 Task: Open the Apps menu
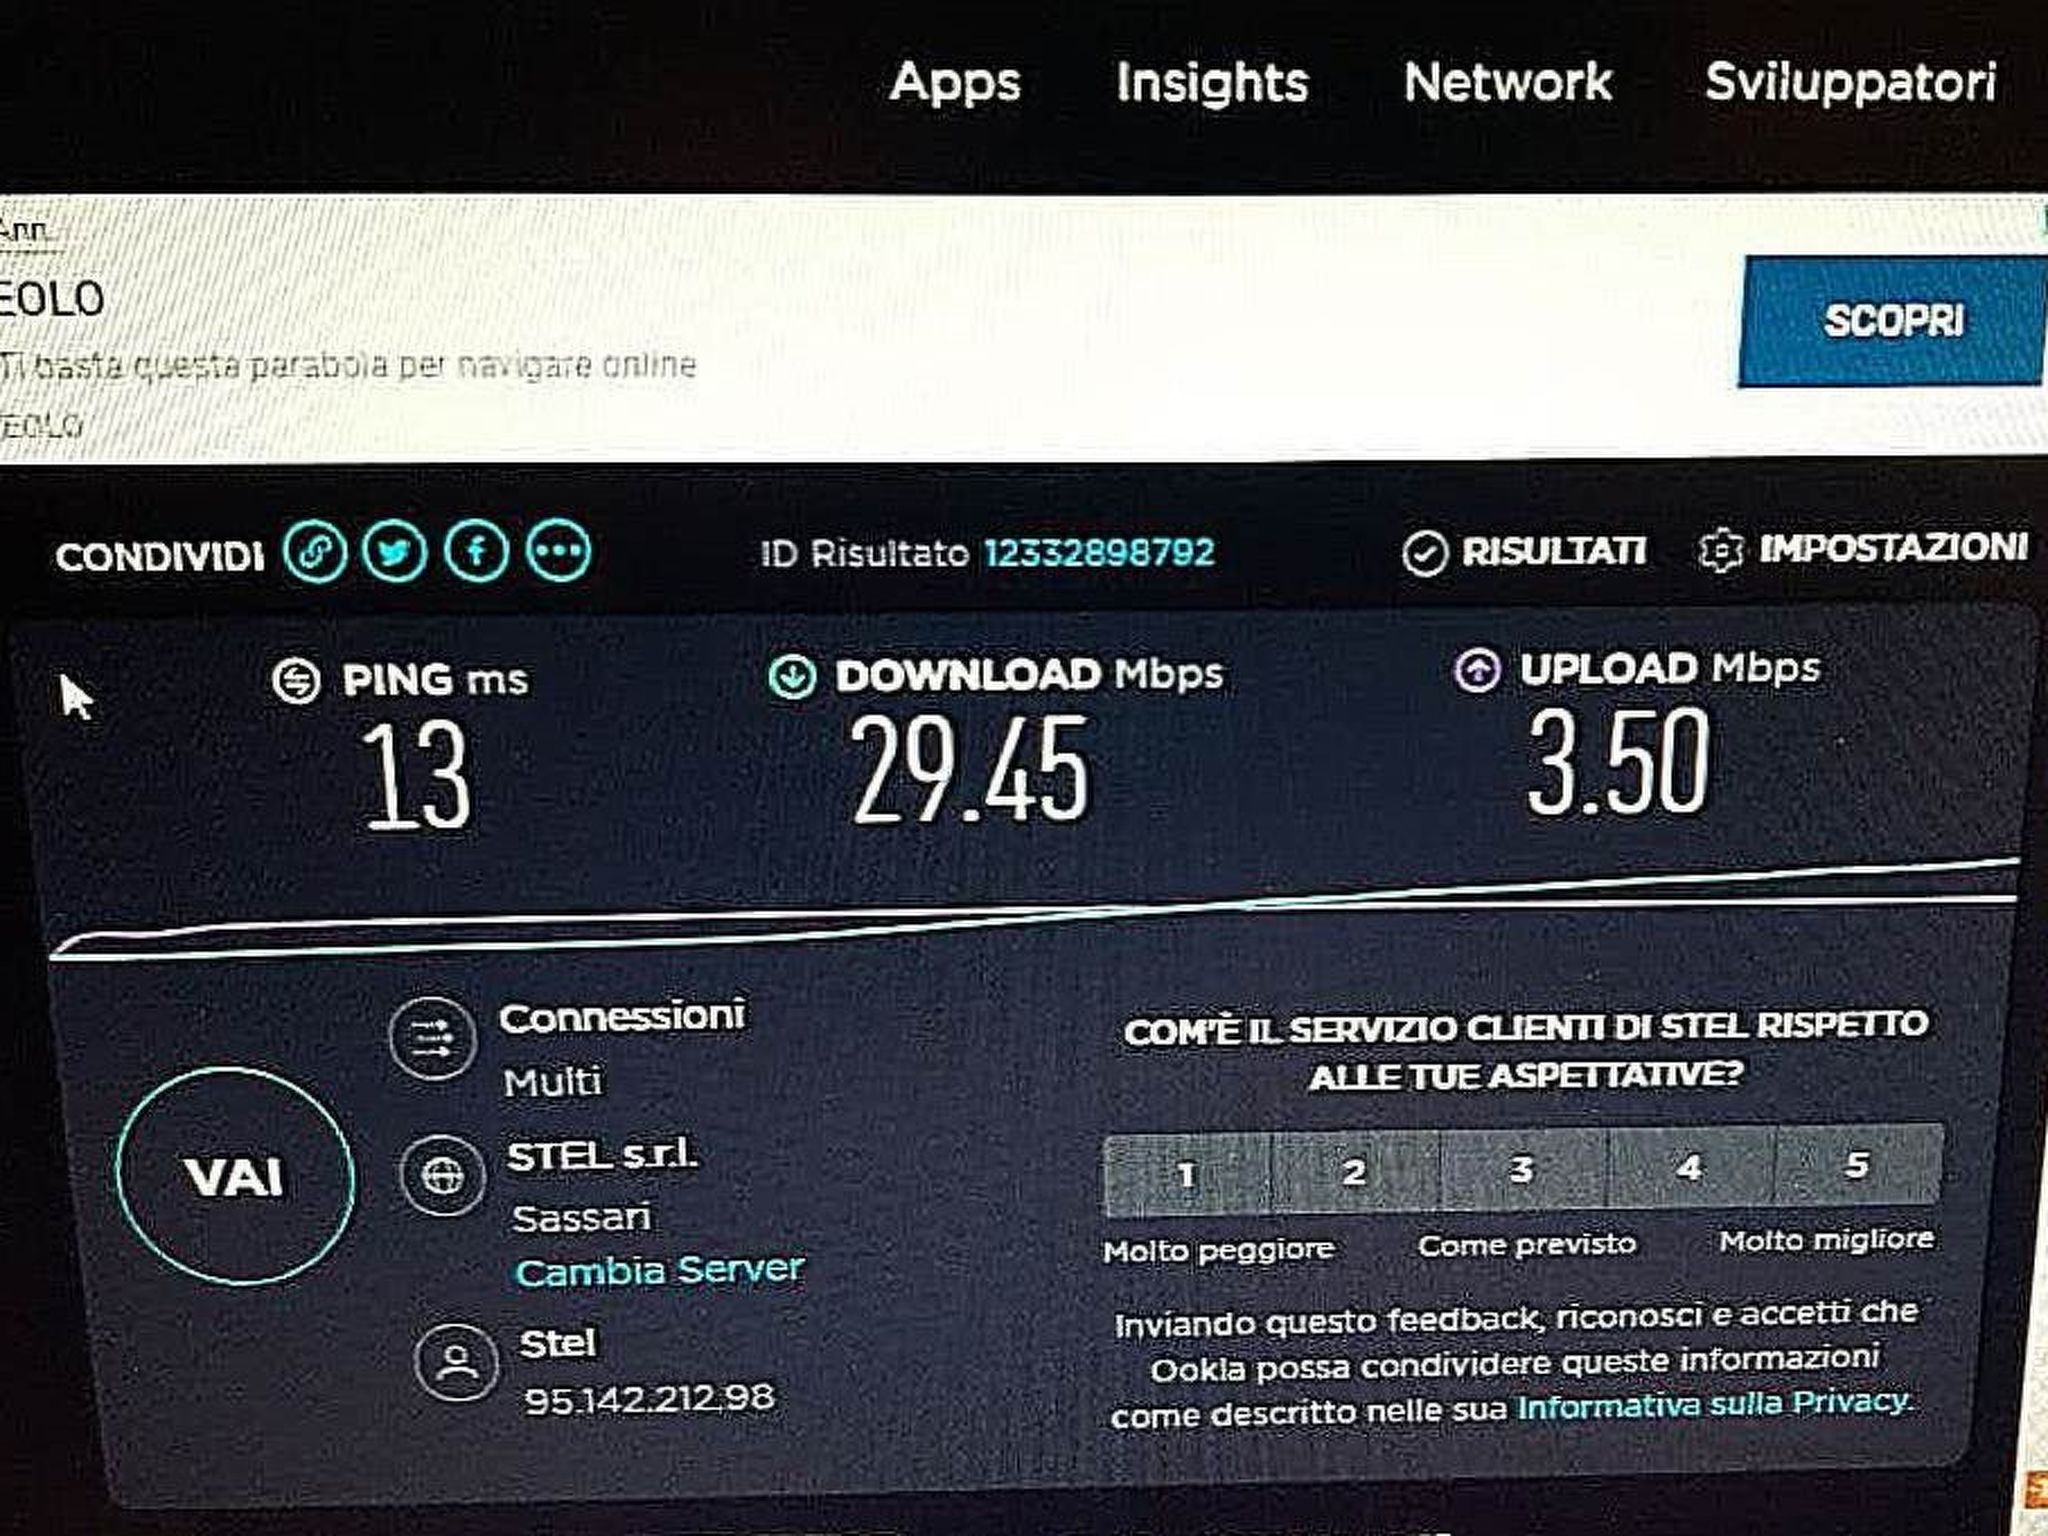point(955,83)
